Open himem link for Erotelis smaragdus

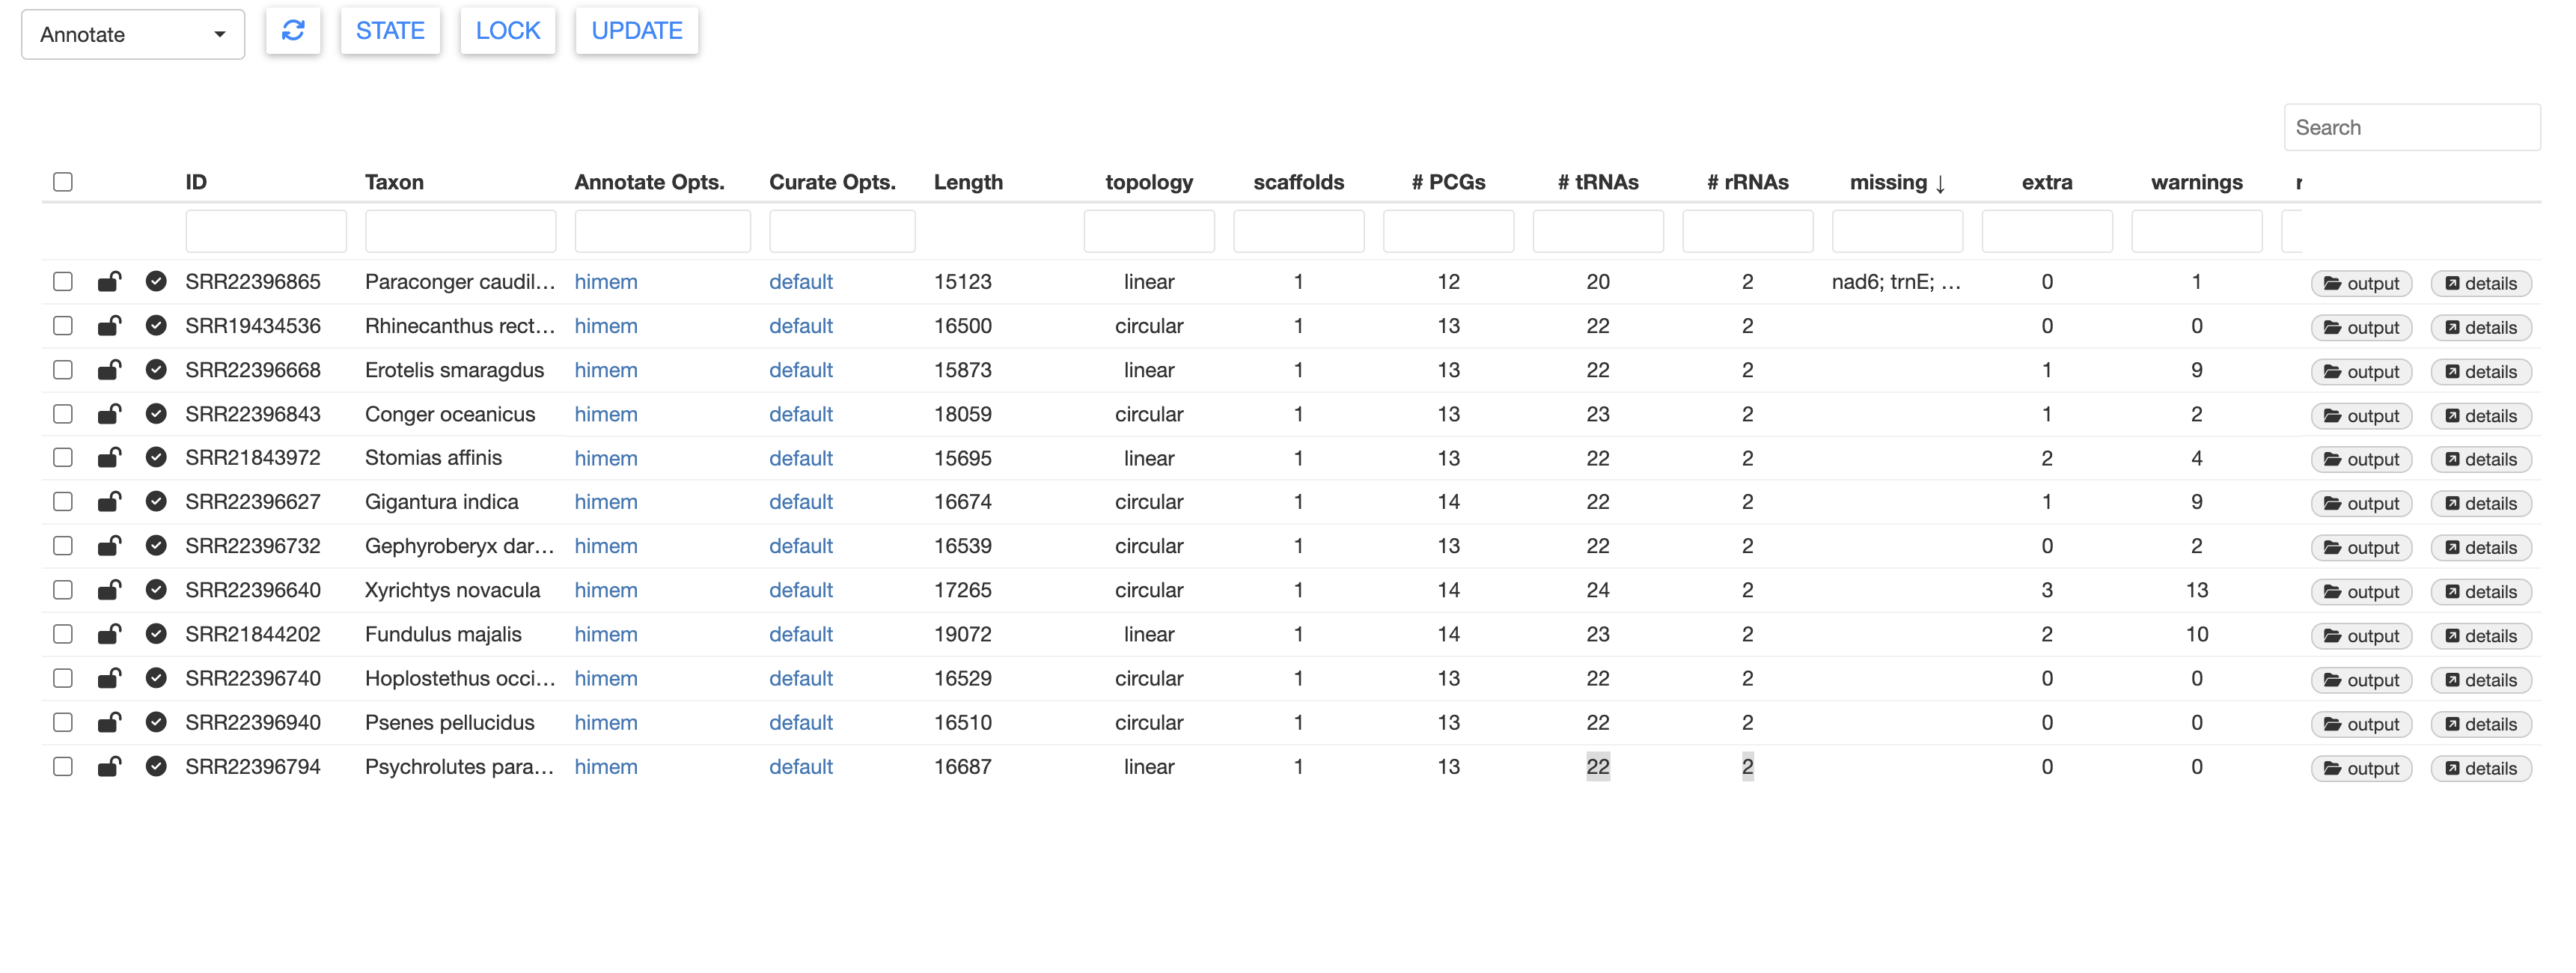tap(605, 370)
